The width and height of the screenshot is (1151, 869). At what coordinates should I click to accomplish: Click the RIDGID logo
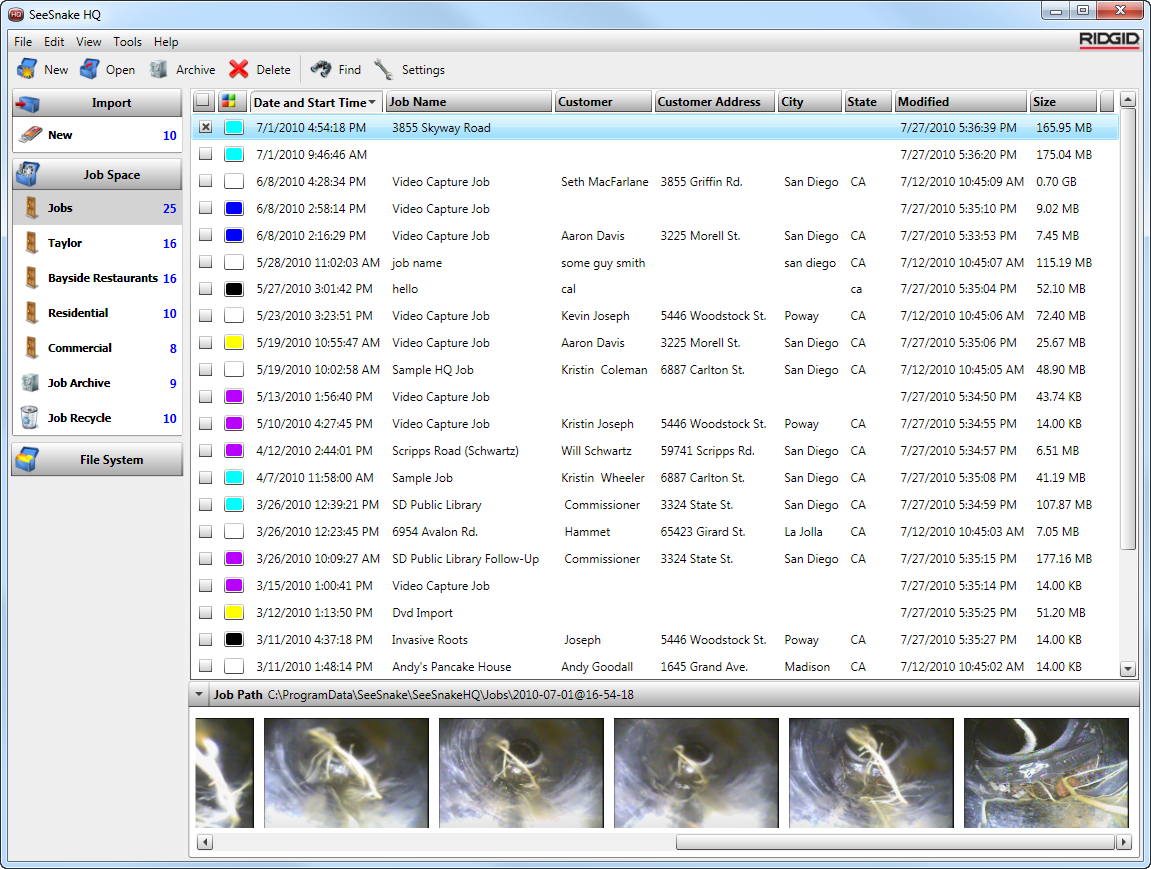tap(1108, 39)
